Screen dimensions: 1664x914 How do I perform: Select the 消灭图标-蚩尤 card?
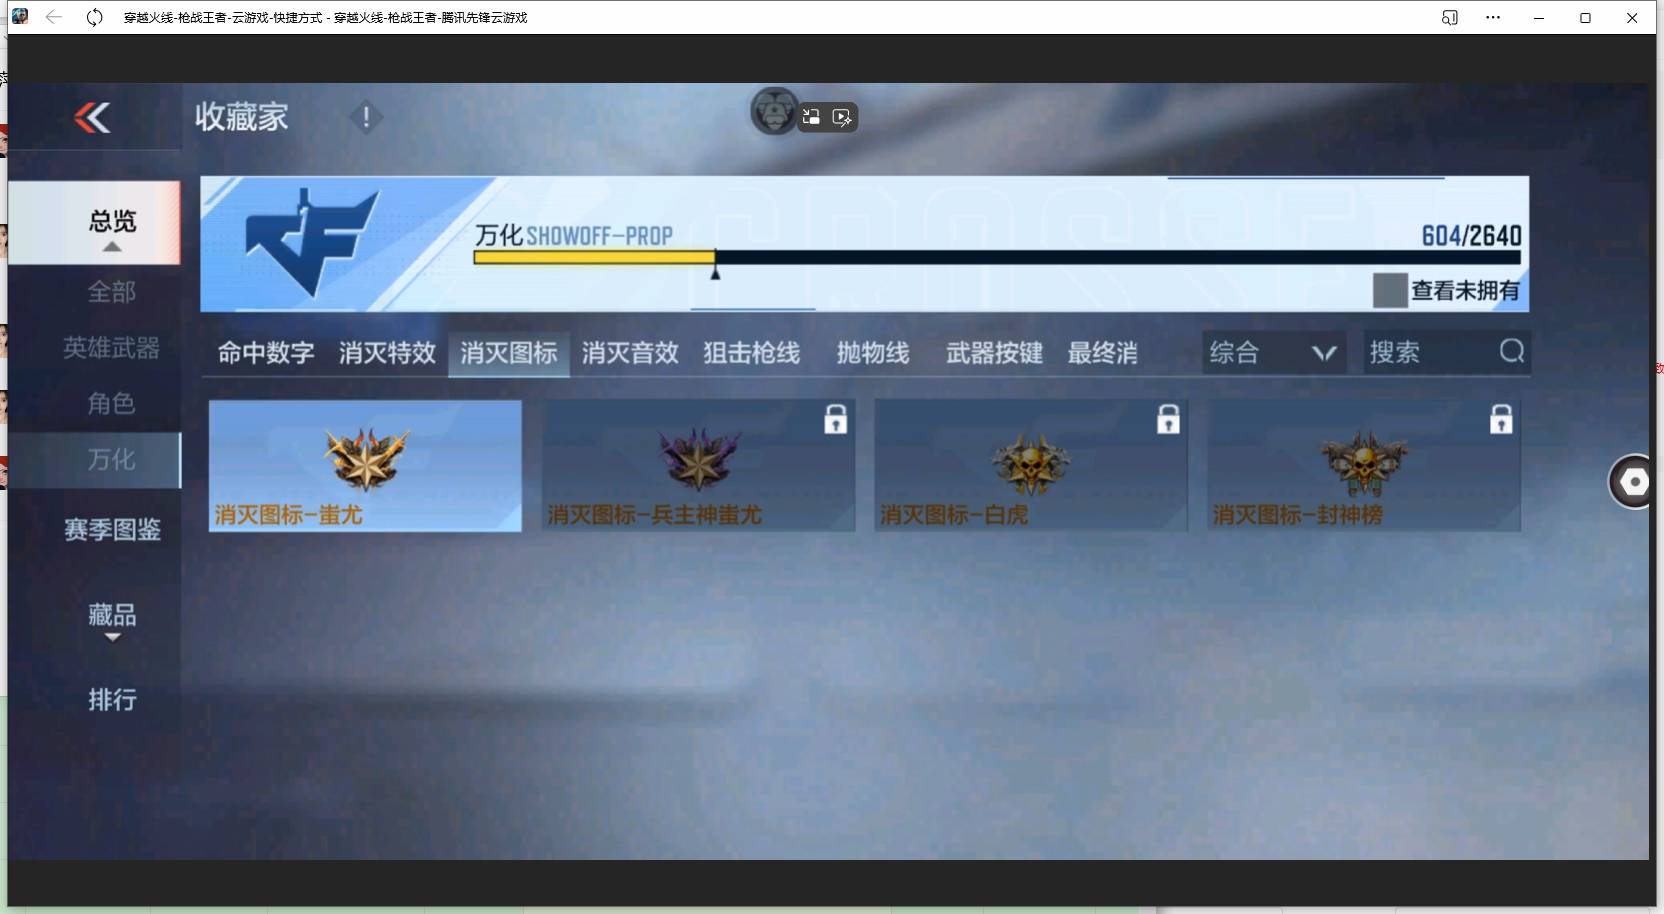pos(365,466)
